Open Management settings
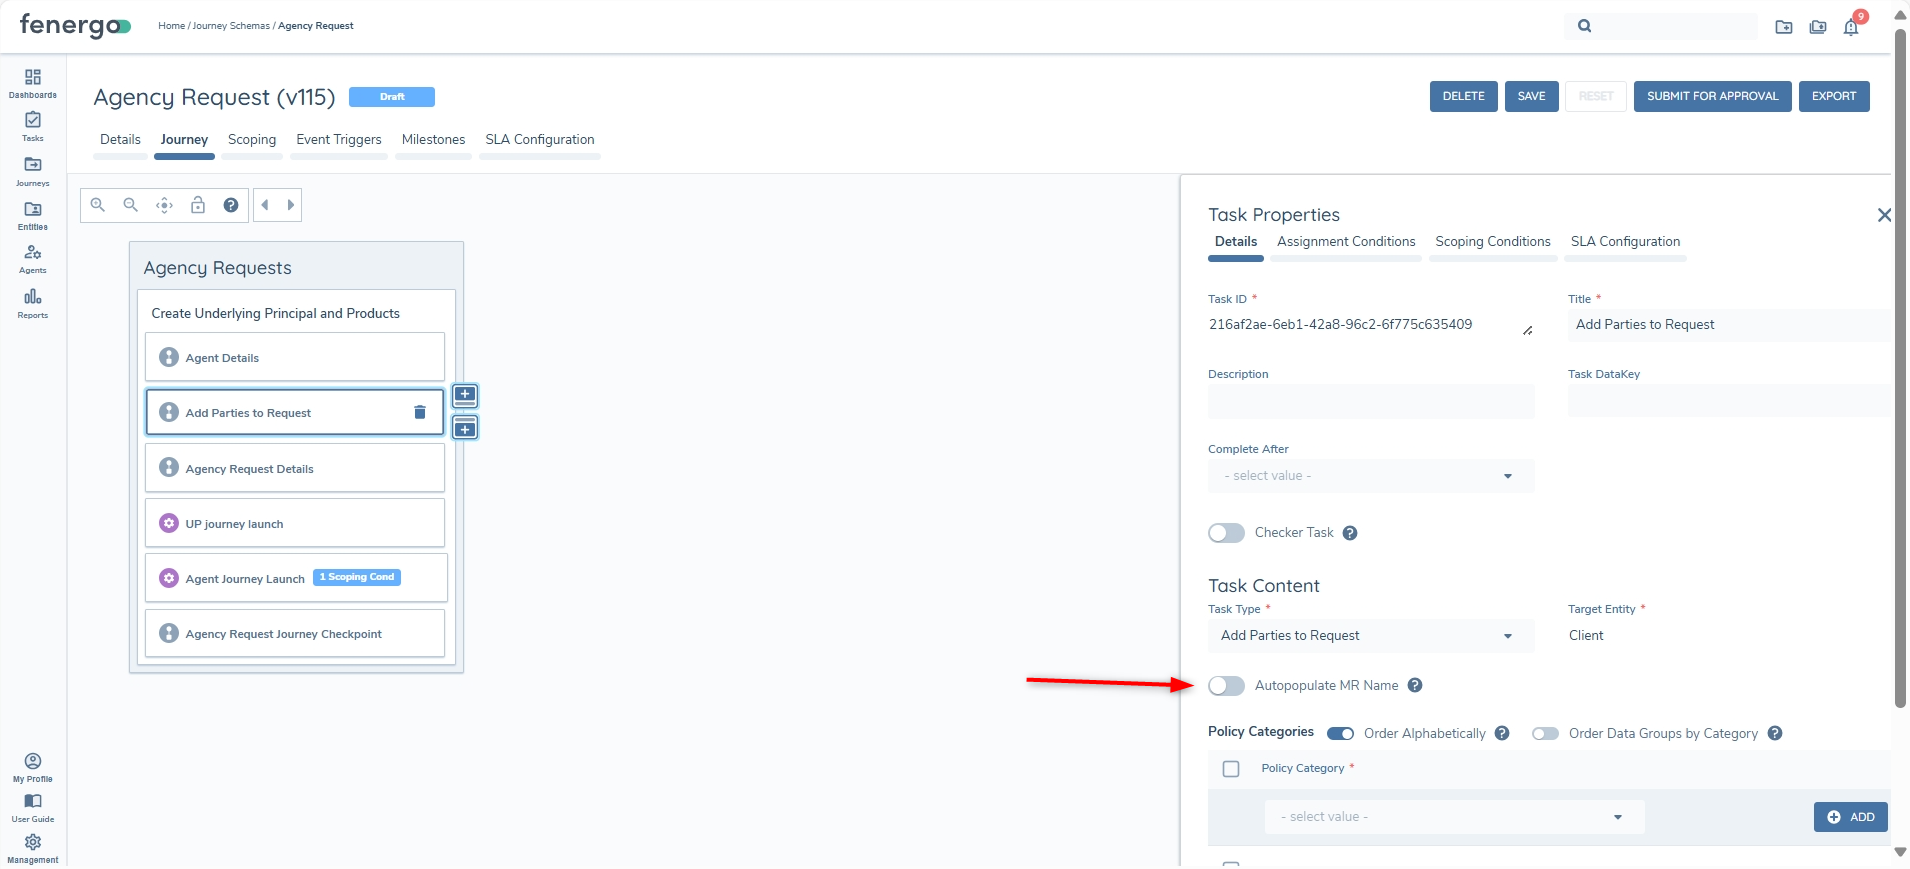This screenshot has height=869, width=1910. 33,849
